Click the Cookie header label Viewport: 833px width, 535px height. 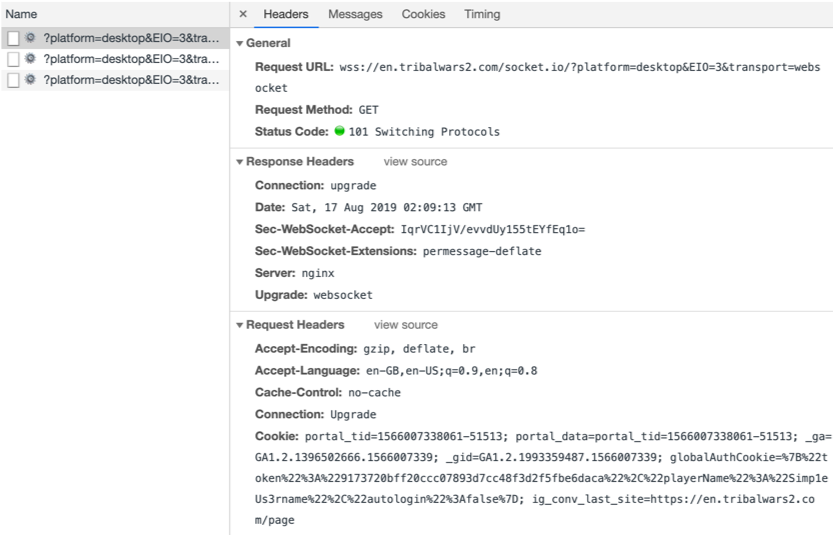[x=277, y=436]
